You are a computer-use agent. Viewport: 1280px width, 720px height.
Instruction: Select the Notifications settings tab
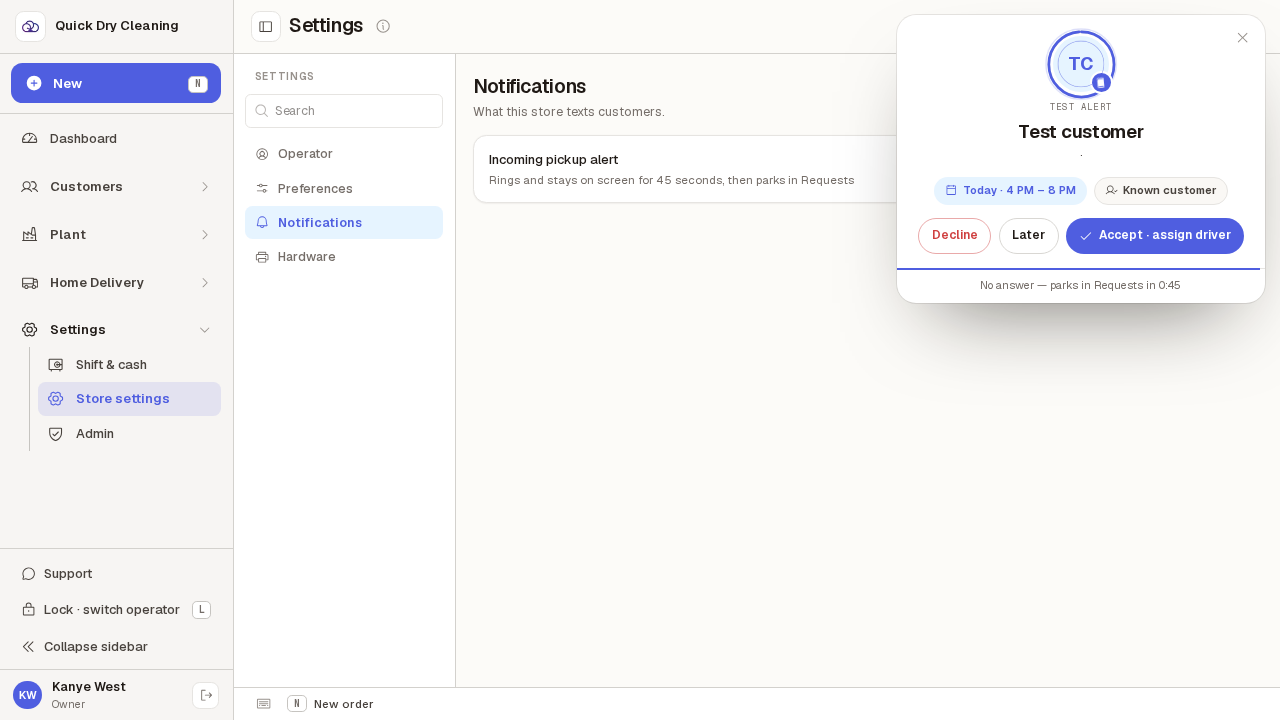344,223
